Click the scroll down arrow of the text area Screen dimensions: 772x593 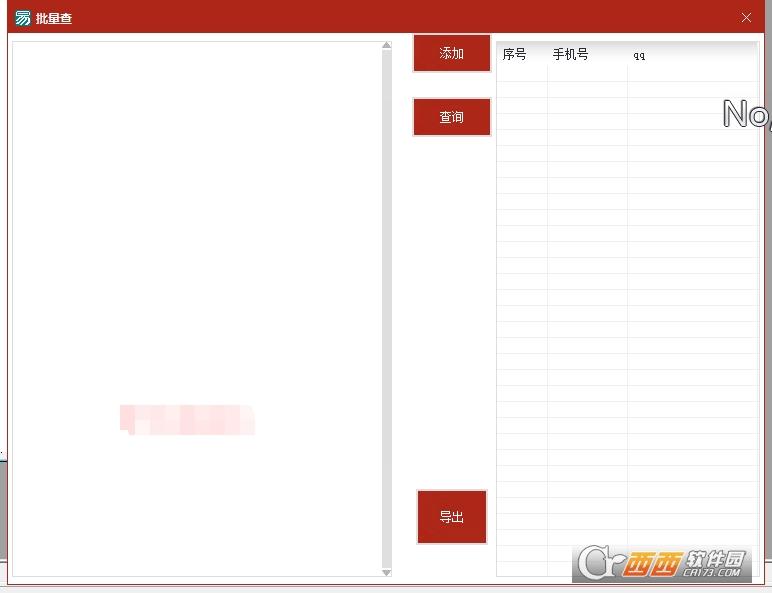386,572
